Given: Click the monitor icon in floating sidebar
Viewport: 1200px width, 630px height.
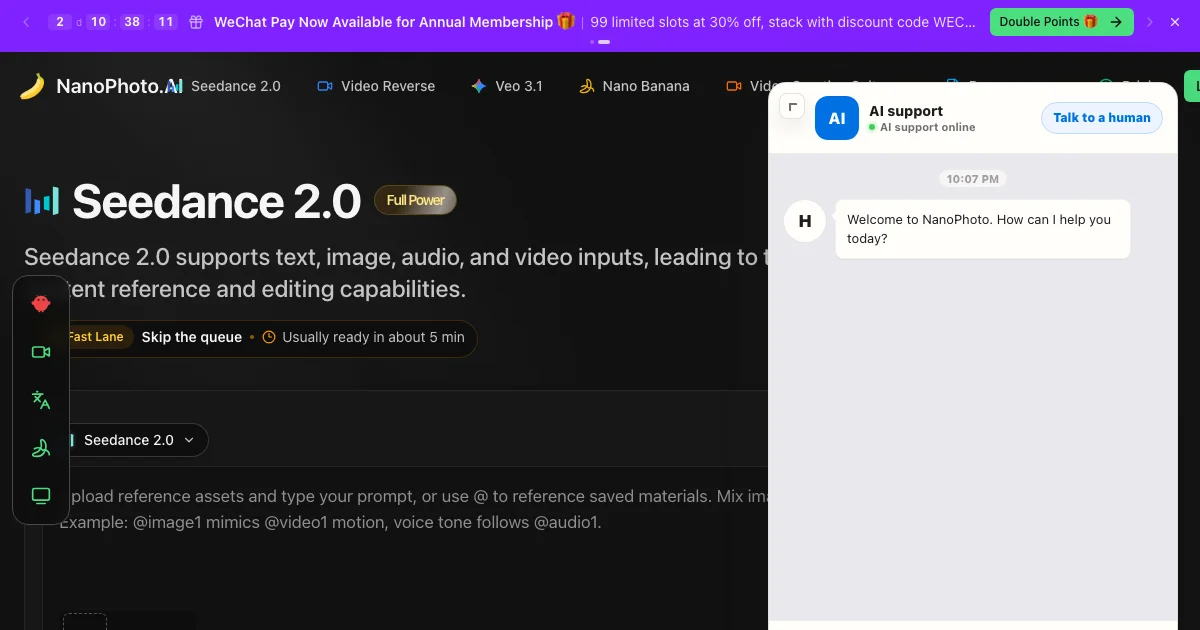Looking at the screenshot, I should tap(41, 496).
